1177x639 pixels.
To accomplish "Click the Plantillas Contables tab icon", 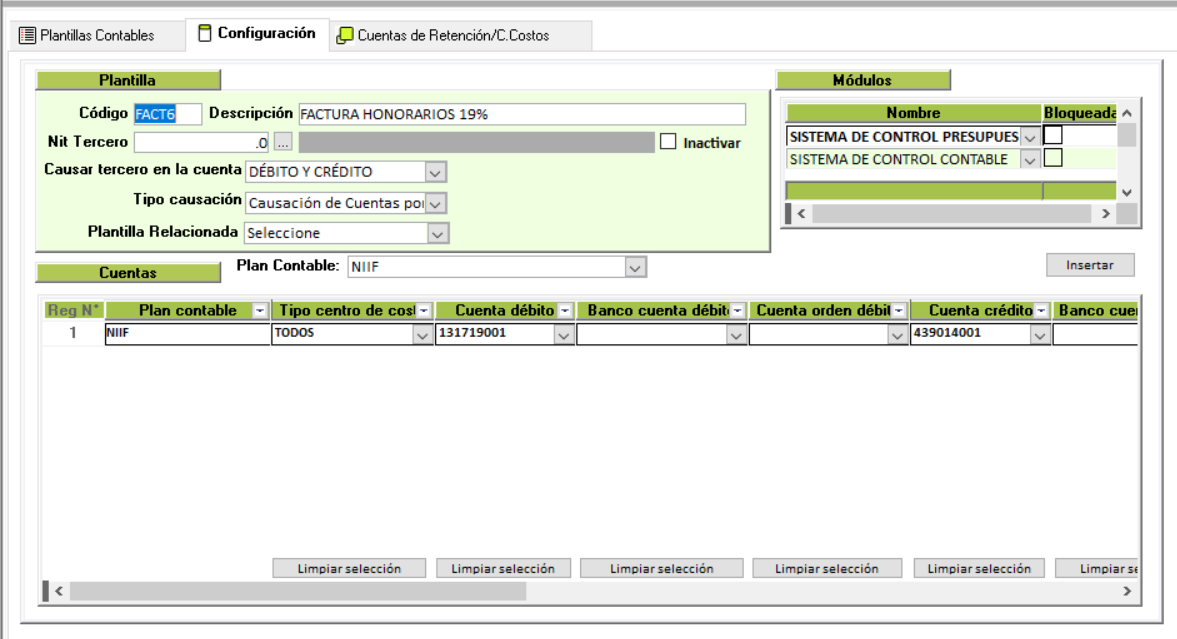I will point(27,35).
